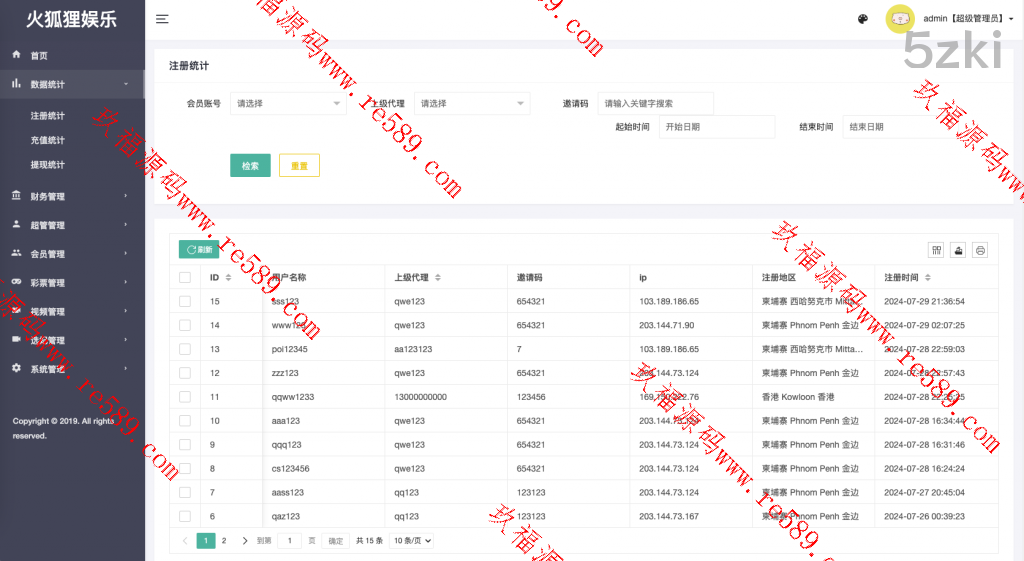Screen dimensions: 1024x561
Task: Open the theme palette icon
Action: coord(863,19)
